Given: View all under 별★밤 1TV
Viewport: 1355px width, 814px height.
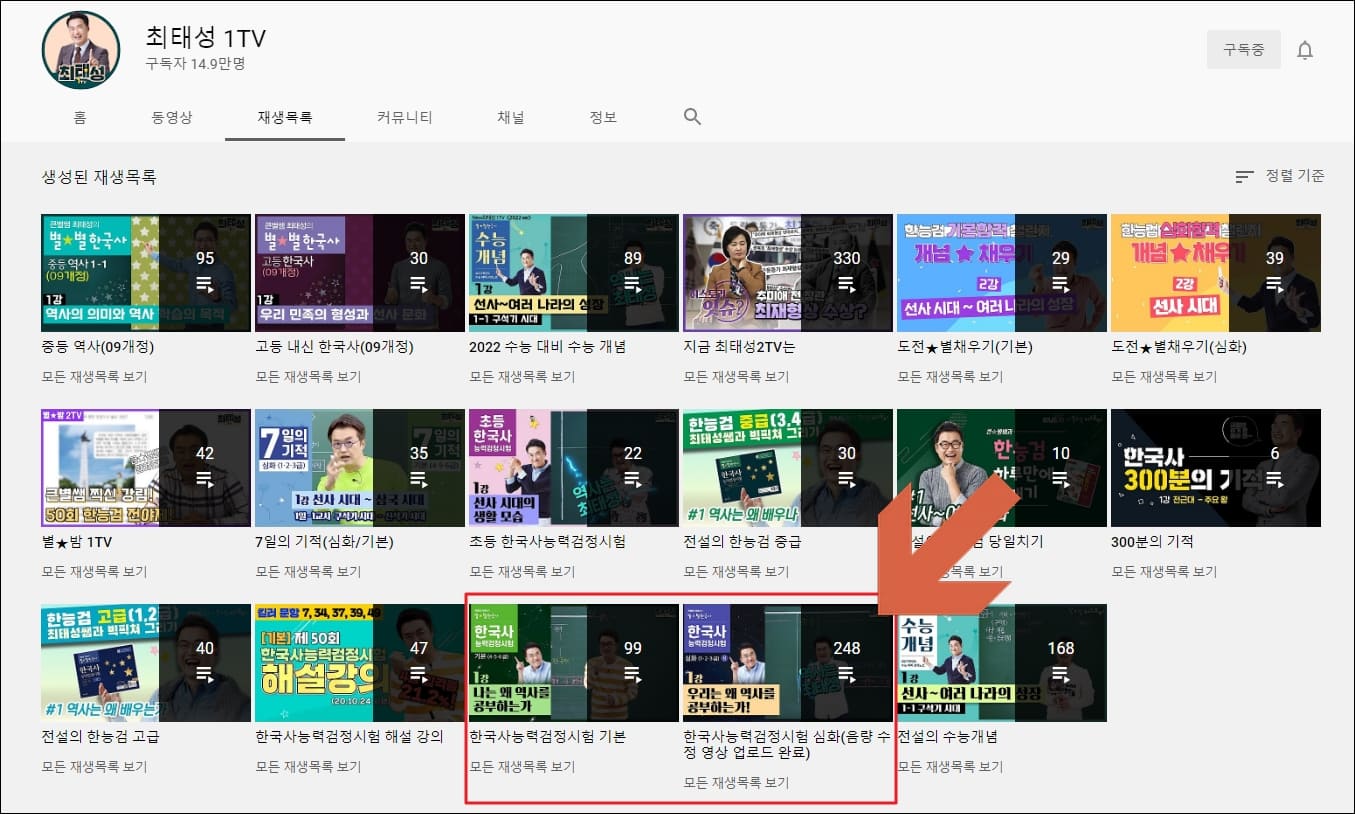Looking at the screenshot, I should [x=94, y=572].
